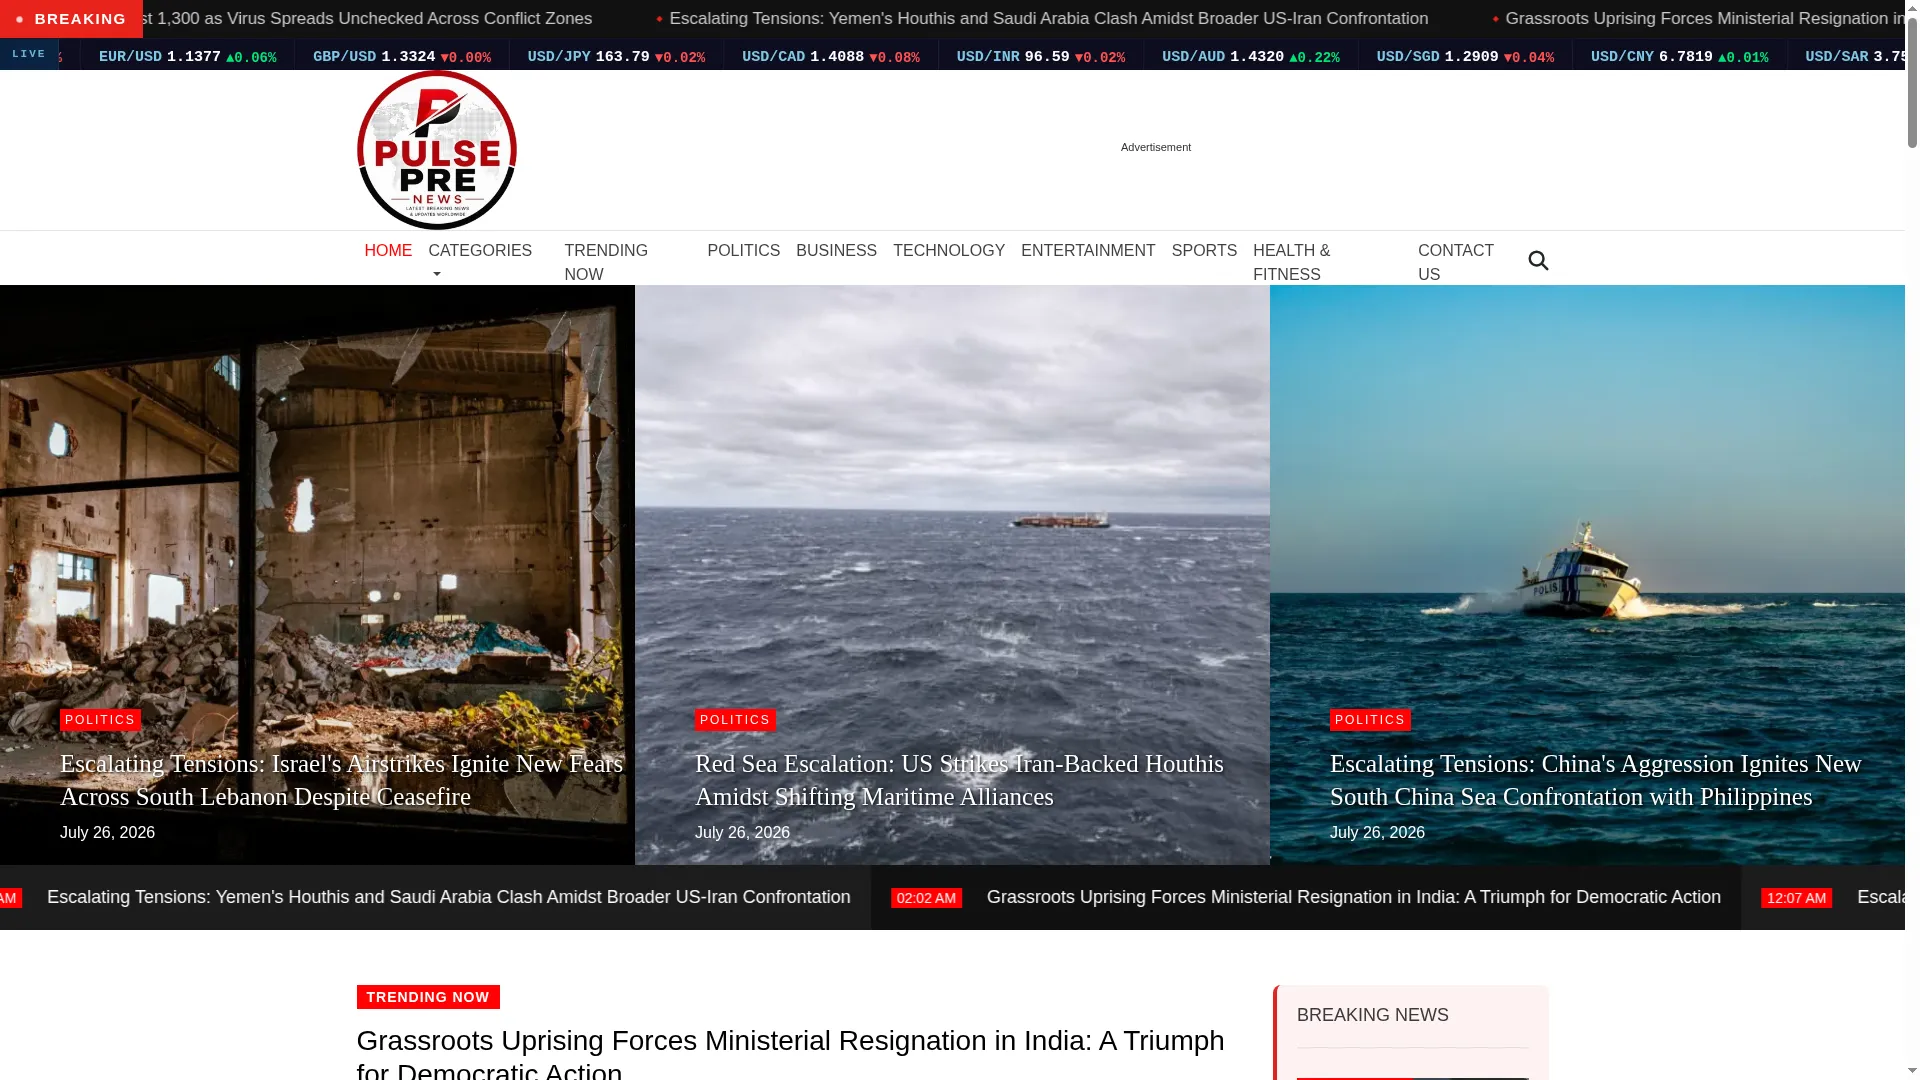Viewport: 1920px width, 1080px height.
Task: Open the Politics menu item
Action: point(743,251)
